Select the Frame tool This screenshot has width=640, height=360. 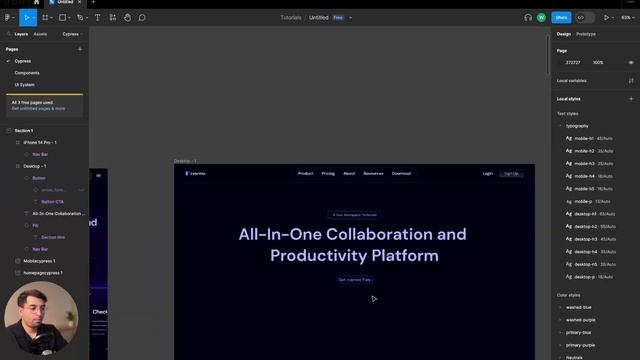(x=45, y=18)
